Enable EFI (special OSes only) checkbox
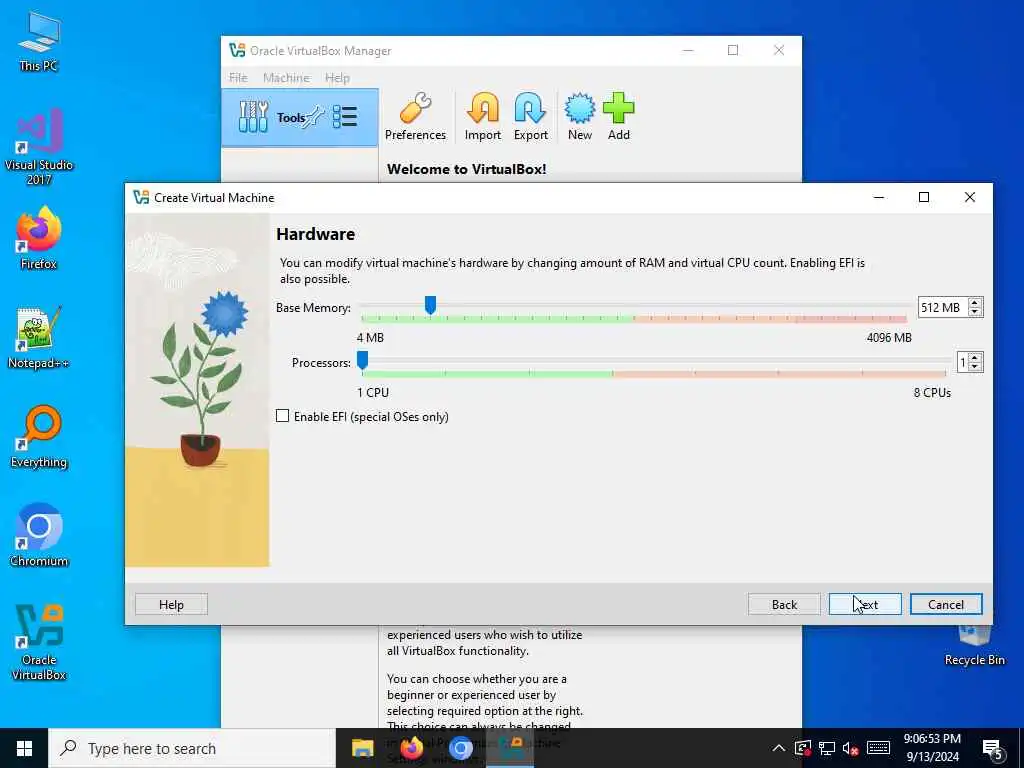Screen dimensions: 1024x768 point(282,416)
